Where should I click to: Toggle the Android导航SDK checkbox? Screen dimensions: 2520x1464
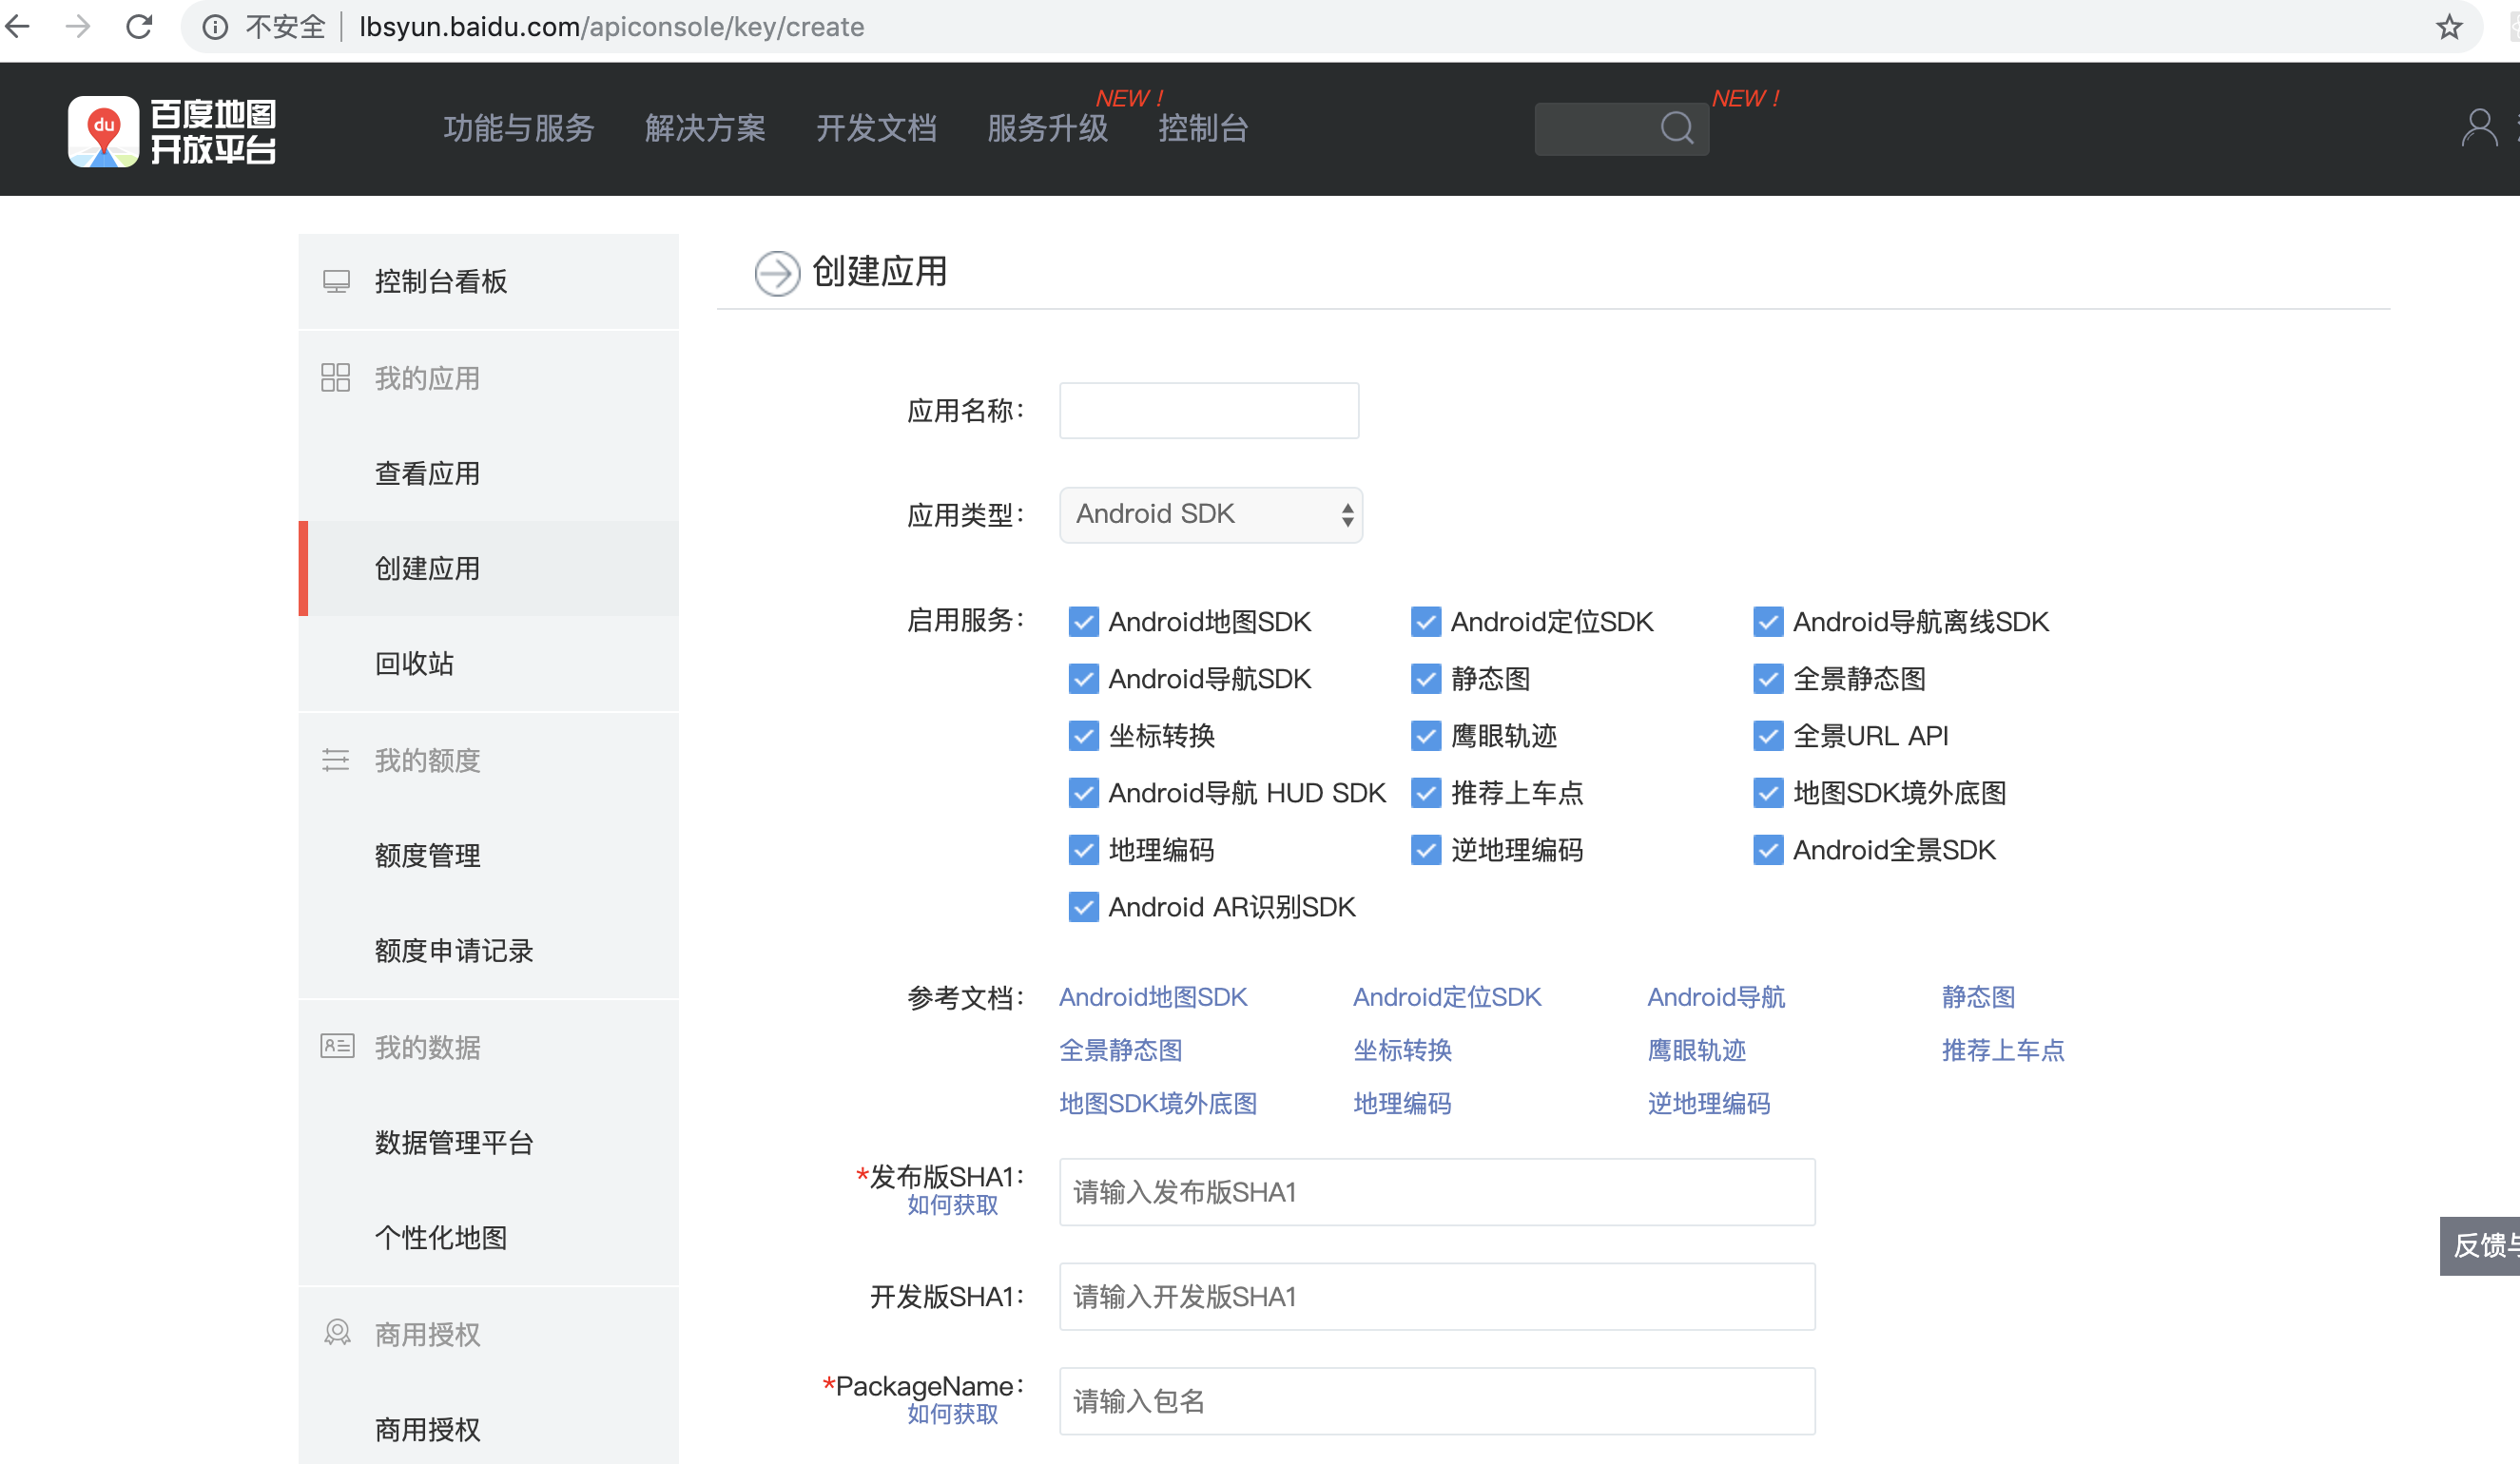click(1083, 678)
